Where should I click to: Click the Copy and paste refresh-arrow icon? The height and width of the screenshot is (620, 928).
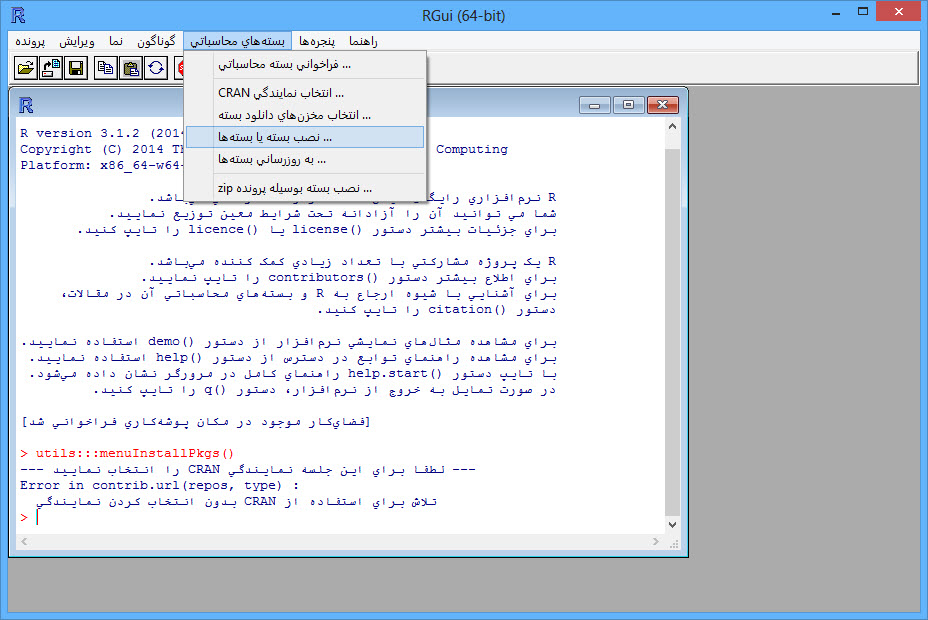[x=156, y=68]
